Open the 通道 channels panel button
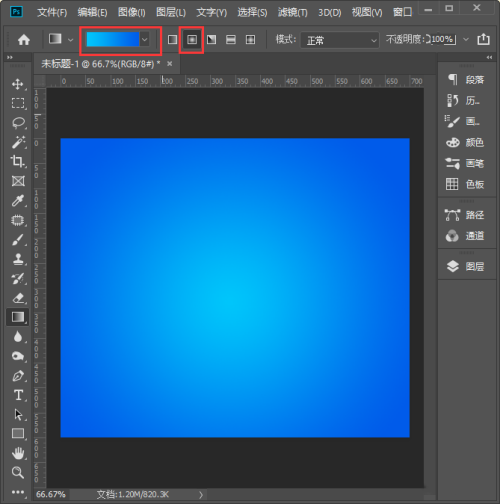 (x=466, y=236)
